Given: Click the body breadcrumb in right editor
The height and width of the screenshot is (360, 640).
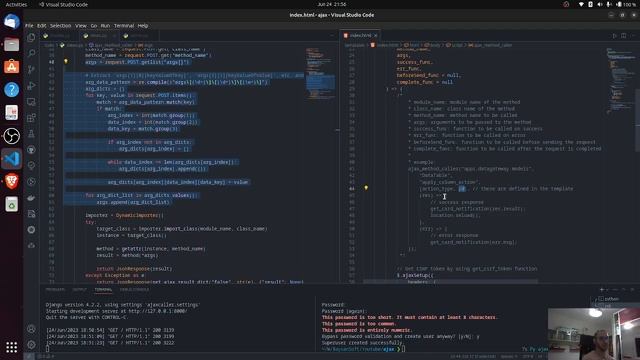Looking at the screenshot, I should tap(434, 45).
